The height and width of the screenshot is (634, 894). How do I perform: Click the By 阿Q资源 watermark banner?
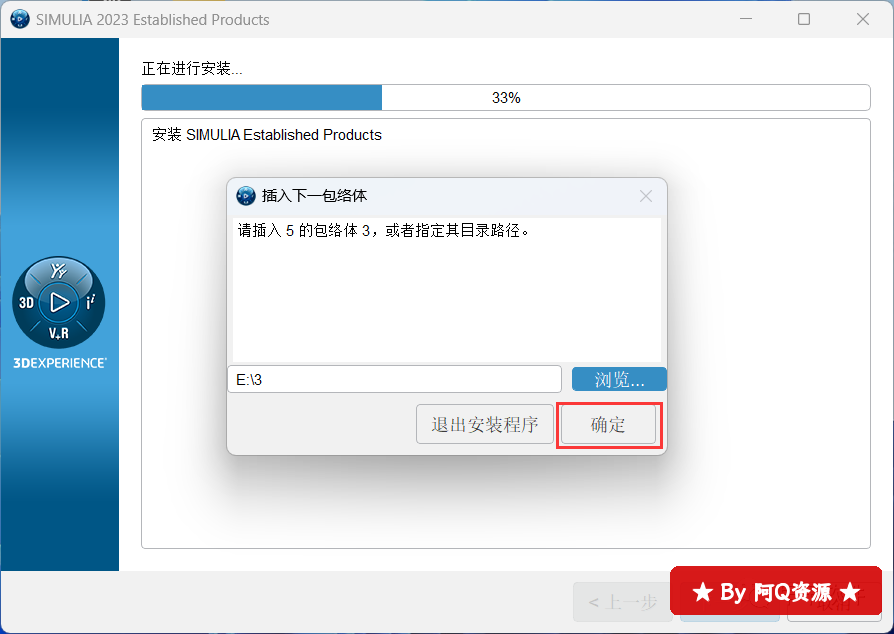click(x=776, y=591)
